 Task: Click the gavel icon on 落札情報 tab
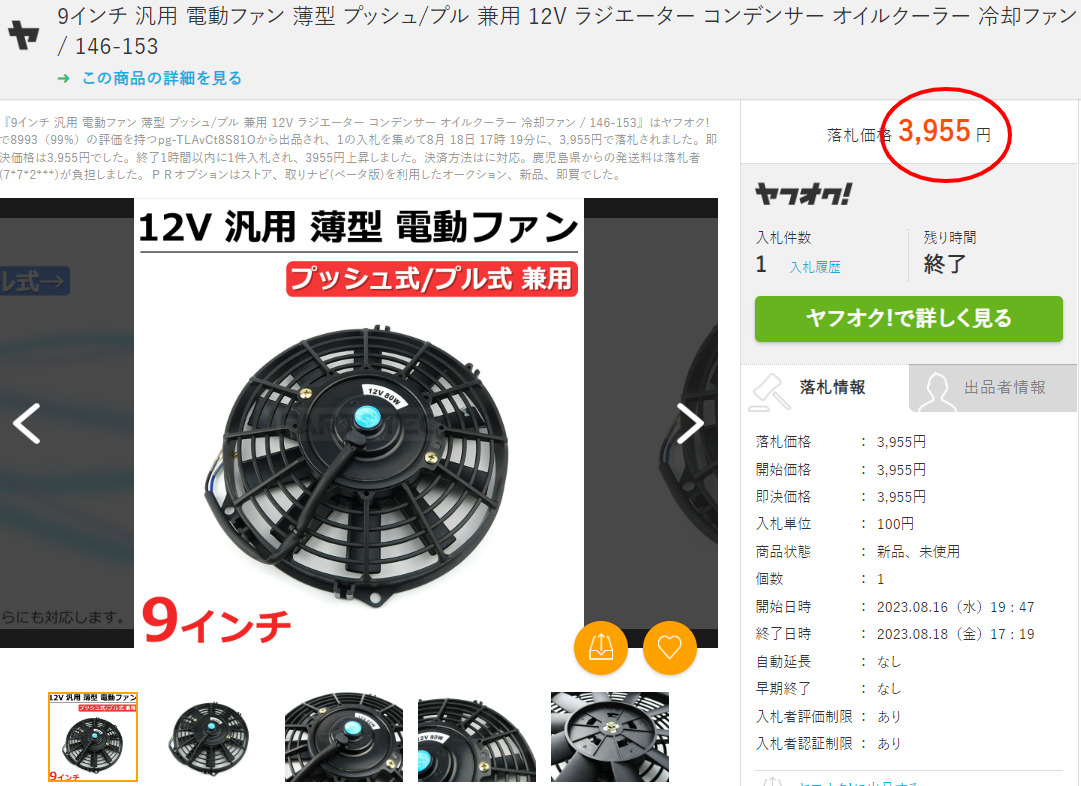(769, 392)
